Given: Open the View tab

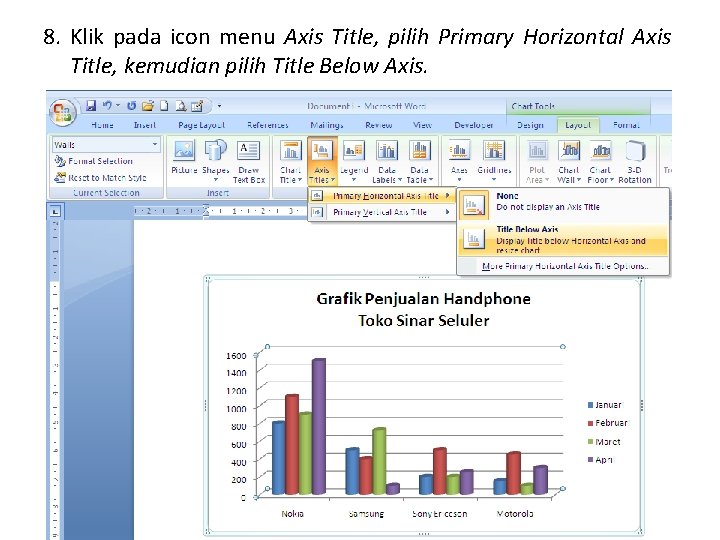Looking at the screenshot, I should [422, 125].
